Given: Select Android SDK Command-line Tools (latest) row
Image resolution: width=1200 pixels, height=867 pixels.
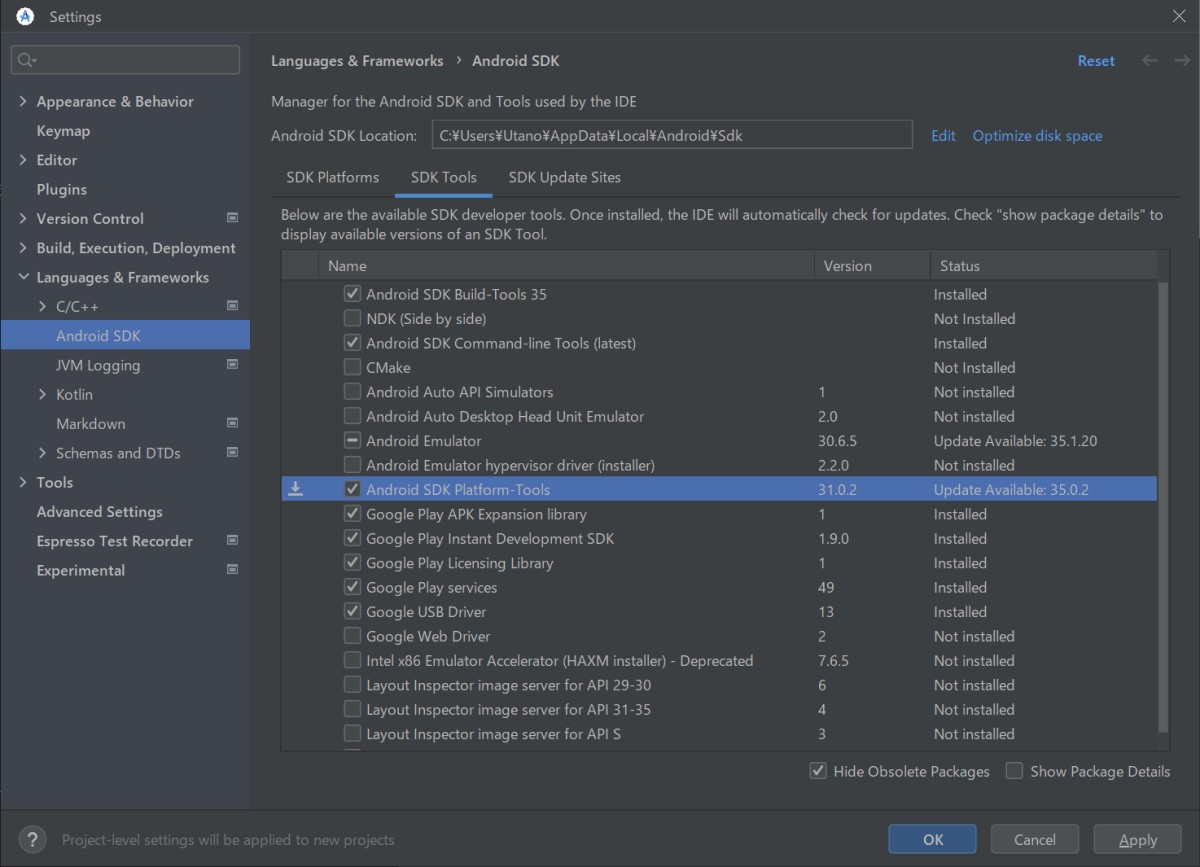Looking at the screenshot, I should pos(719,343).
